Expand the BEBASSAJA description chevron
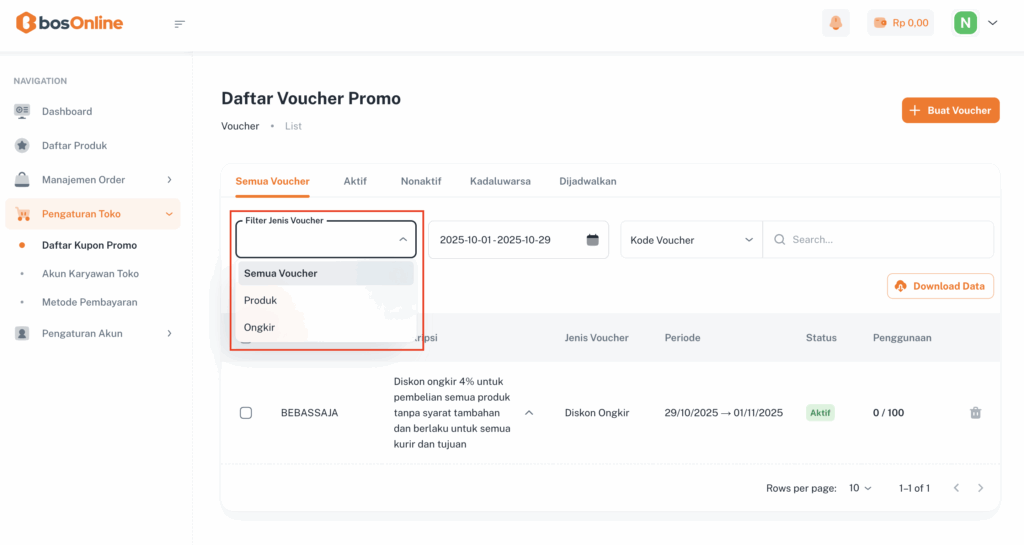The height and width of the screenshot is (545, 1024). [529, 412]
